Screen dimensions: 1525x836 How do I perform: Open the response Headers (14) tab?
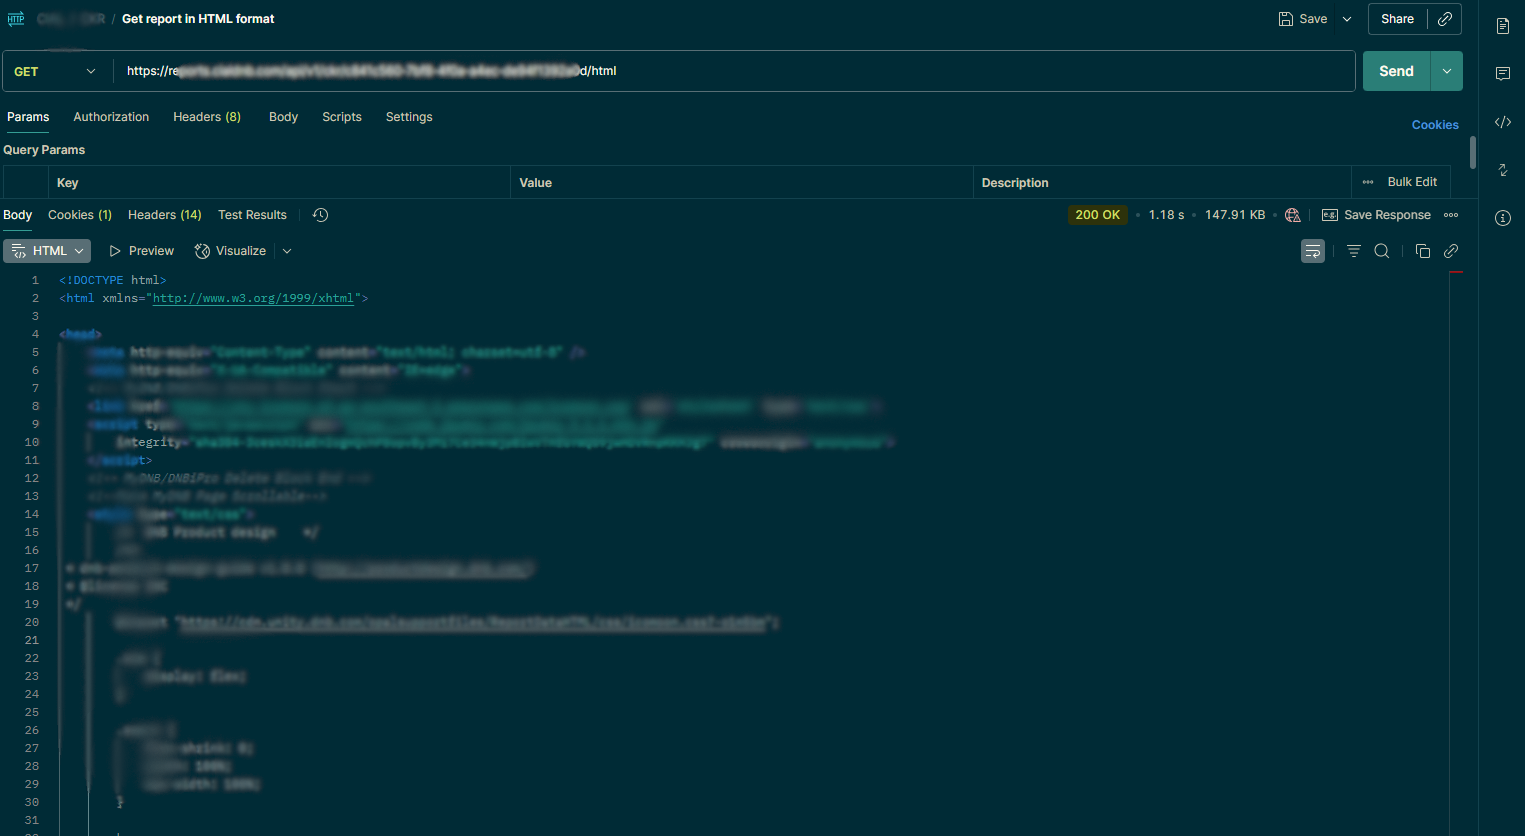pyautogui.click(x=165, y=215)
